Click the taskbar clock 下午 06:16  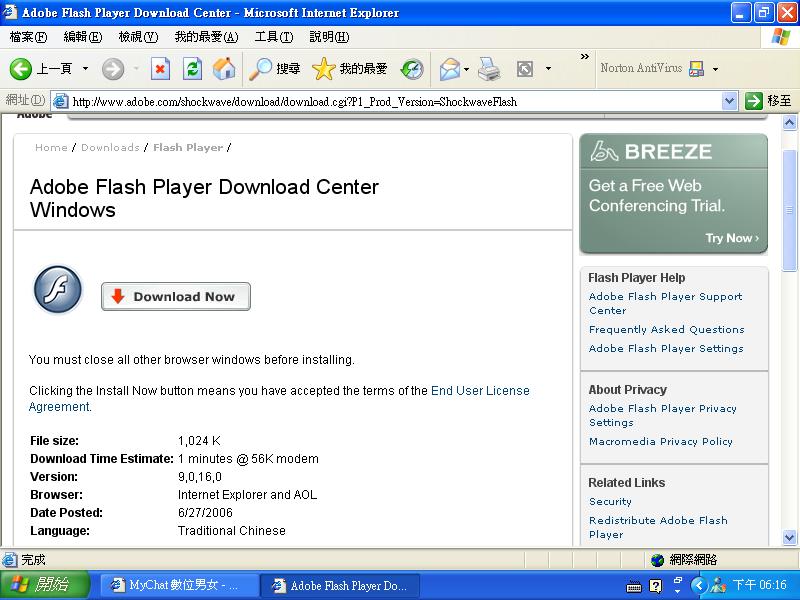(759, 585)
